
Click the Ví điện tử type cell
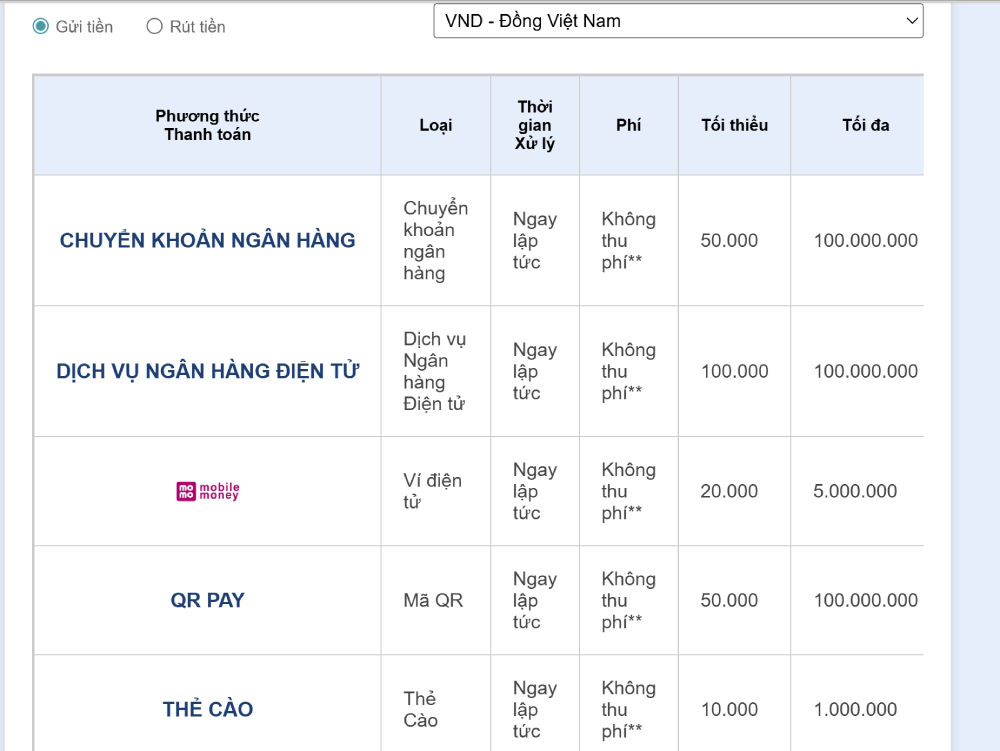432,491
